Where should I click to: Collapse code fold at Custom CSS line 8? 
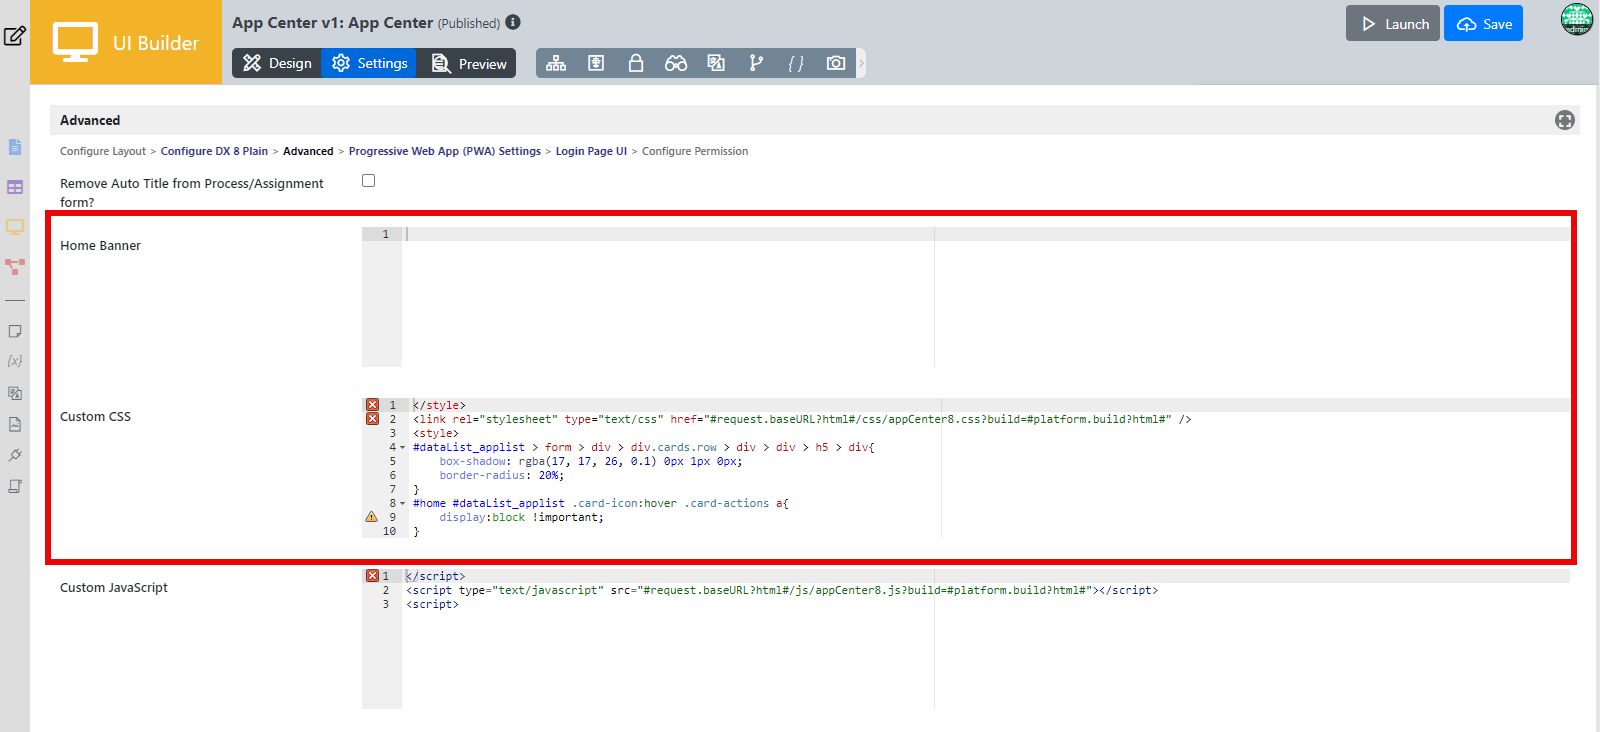(x=403, y=504)
